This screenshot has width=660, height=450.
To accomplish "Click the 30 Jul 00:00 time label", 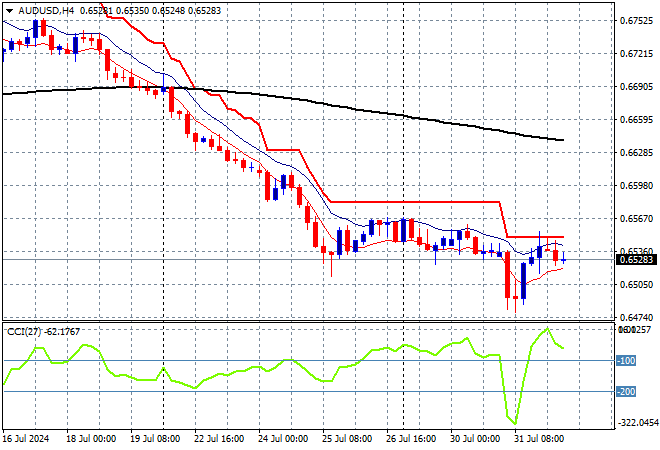I will coord(475,439).
